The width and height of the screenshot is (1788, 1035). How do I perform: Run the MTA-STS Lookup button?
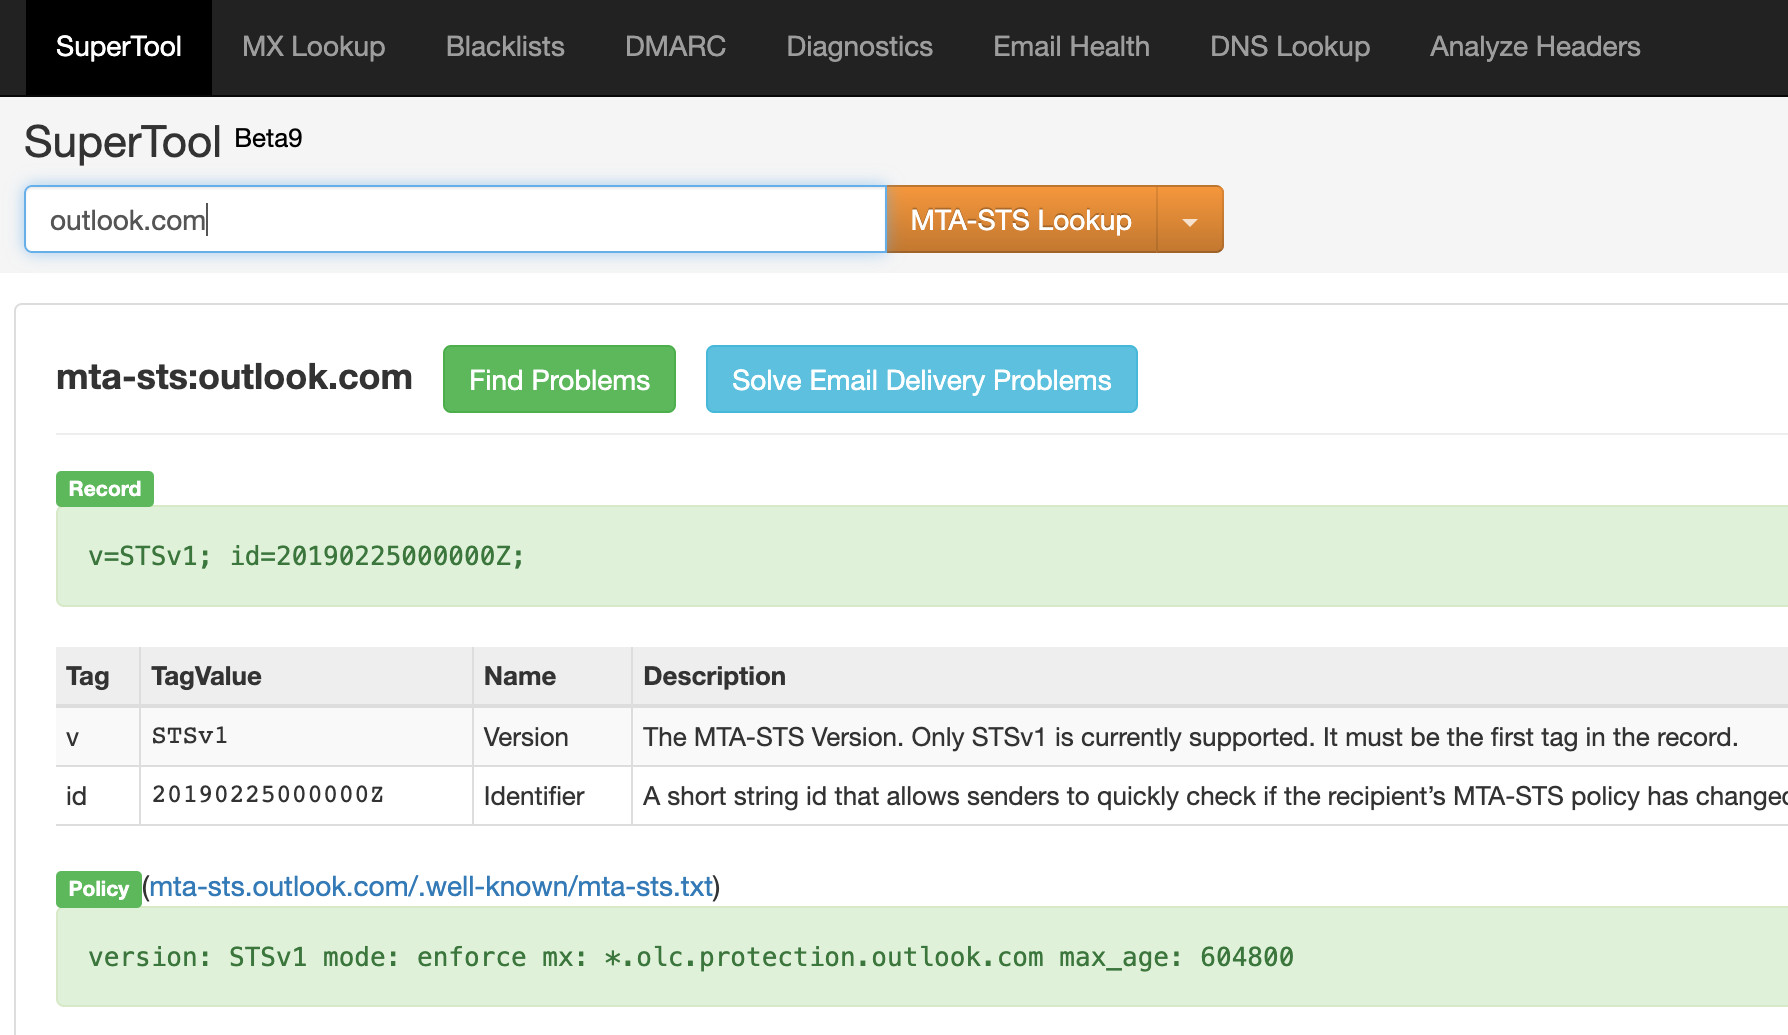click(1021, 219)
